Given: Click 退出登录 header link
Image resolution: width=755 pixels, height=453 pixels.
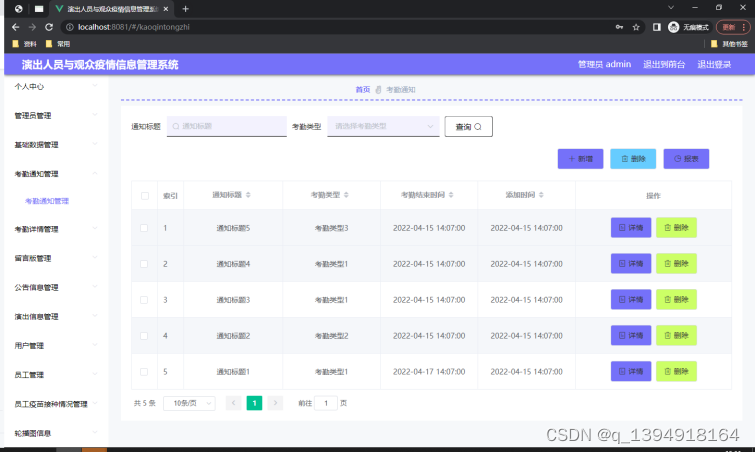Looking at the screenshot, I should (714, 65).
